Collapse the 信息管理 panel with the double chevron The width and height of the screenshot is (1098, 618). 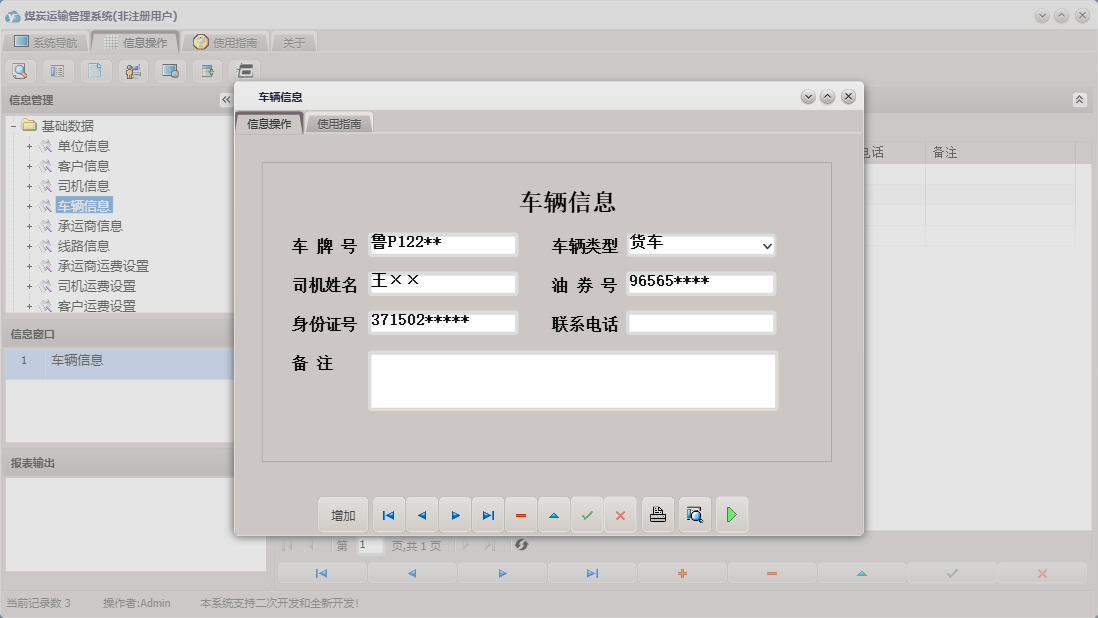pos(226,99)
